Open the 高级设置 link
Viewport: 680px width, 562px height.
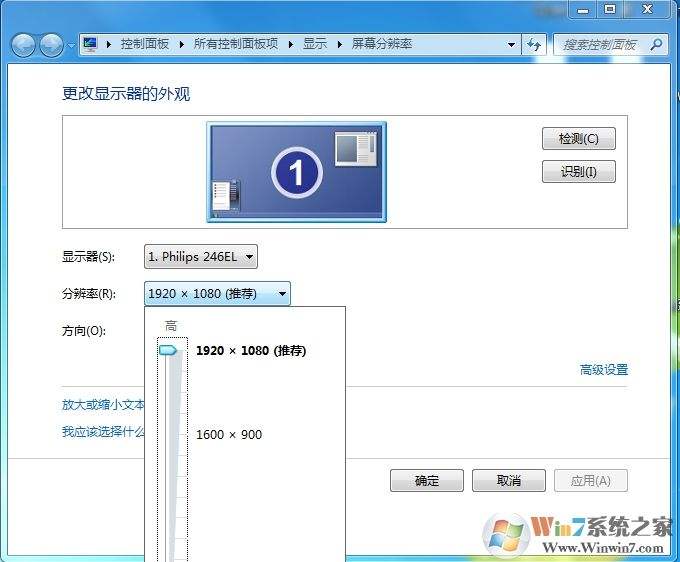pos(604,369)
